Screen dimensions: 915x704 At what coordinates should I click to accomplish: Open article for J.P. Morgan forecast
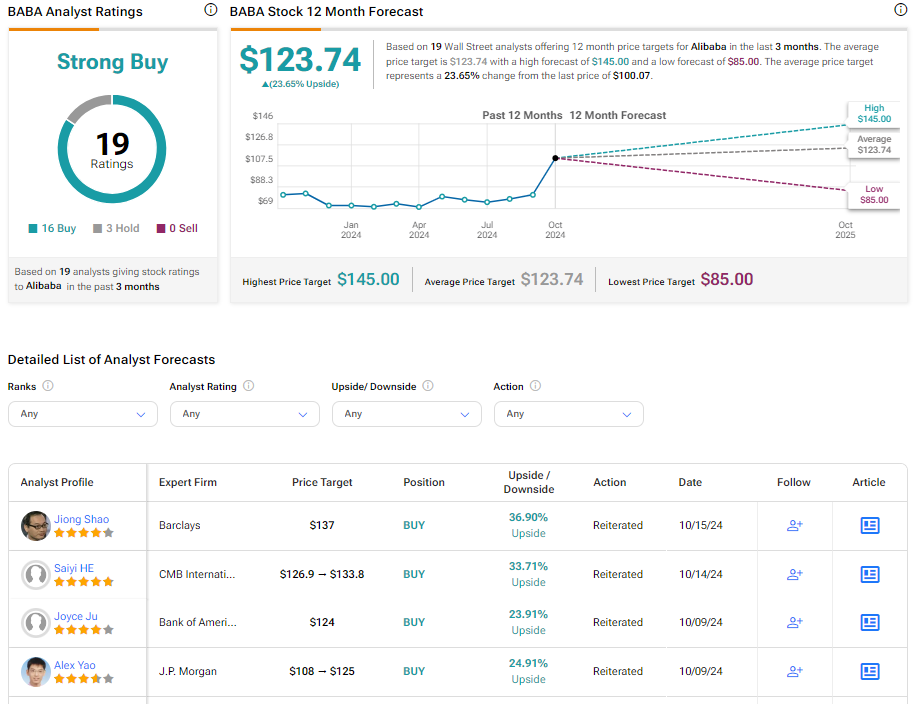click(870, 671)
